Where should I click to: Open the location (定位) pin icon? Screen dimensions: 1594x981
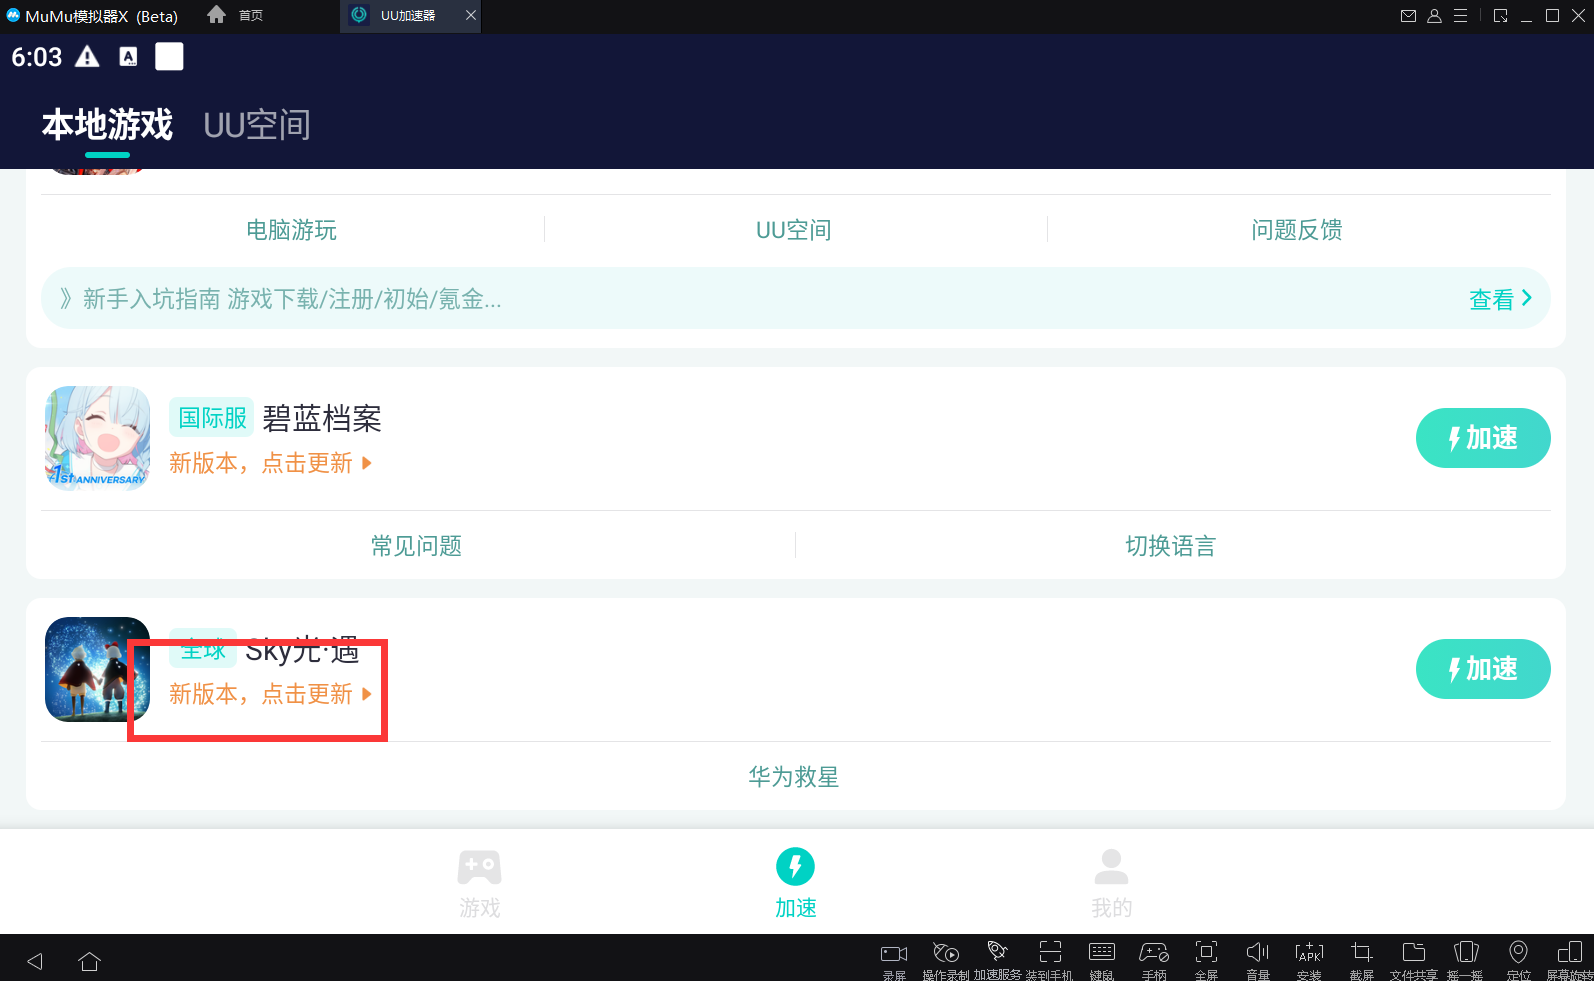click(x=1518, y=951)
